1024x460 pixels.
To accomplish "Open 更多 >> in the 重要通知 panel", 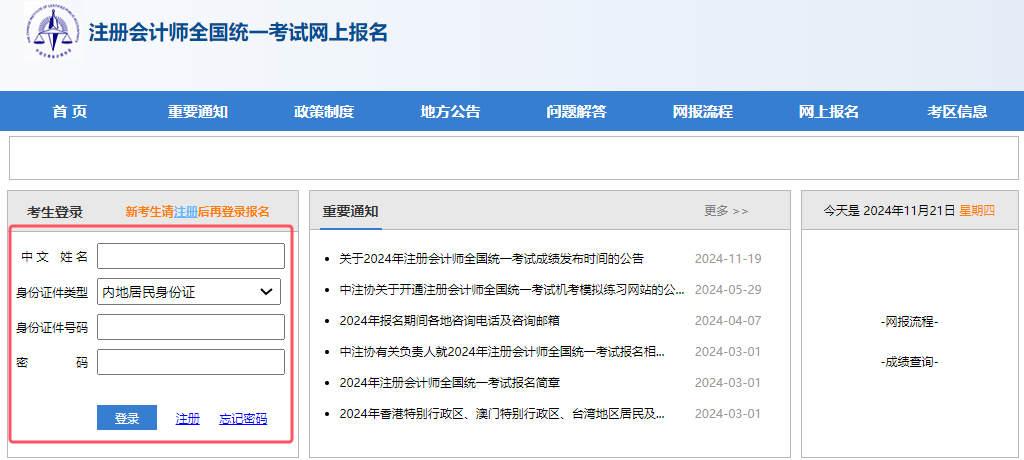I will tap(726, 211).
